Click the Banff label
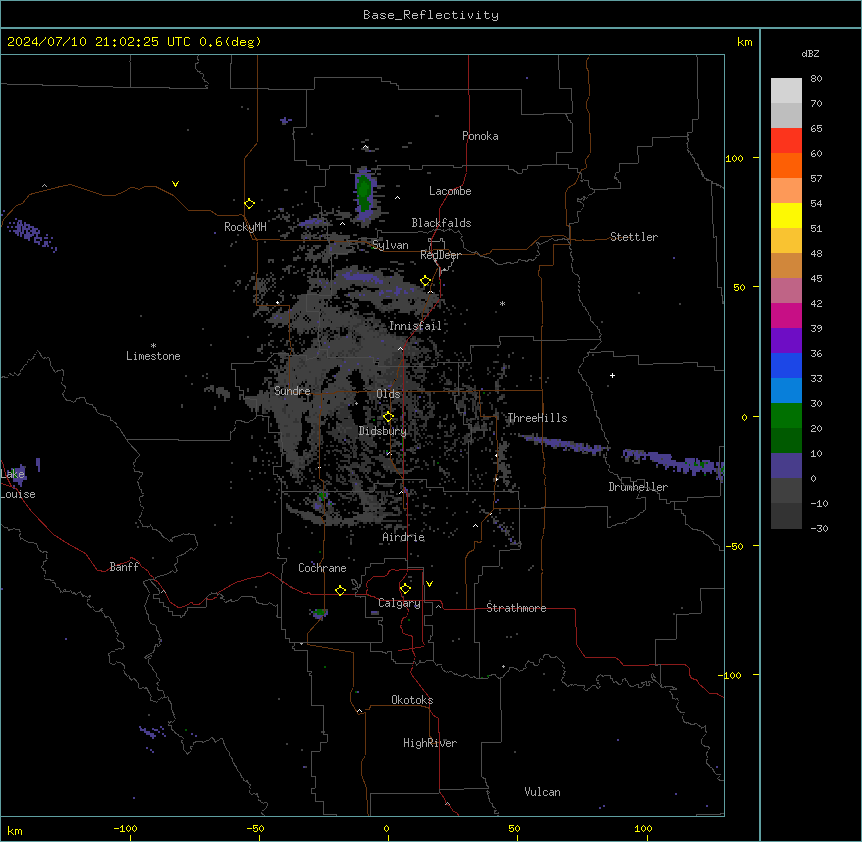The width and height of the screenshot is (862, 842). (124, 567)
